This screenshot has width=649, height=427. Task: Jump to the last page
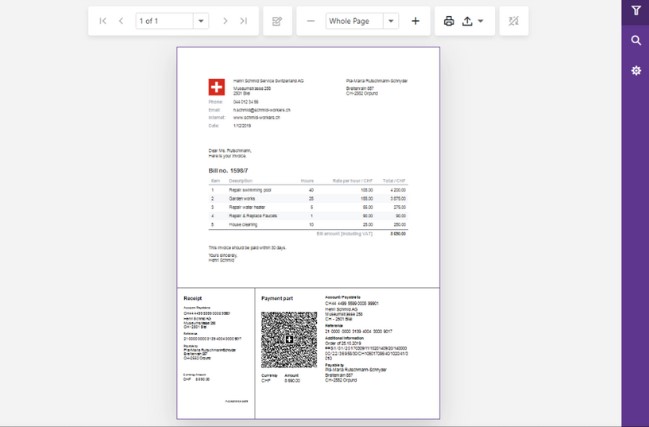point(243,21)
